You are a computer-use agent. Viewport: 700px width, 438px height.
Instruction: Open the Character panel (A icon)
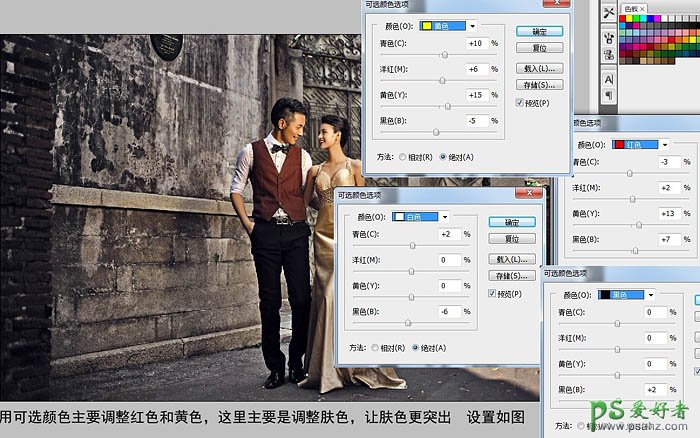pos(609,79)
